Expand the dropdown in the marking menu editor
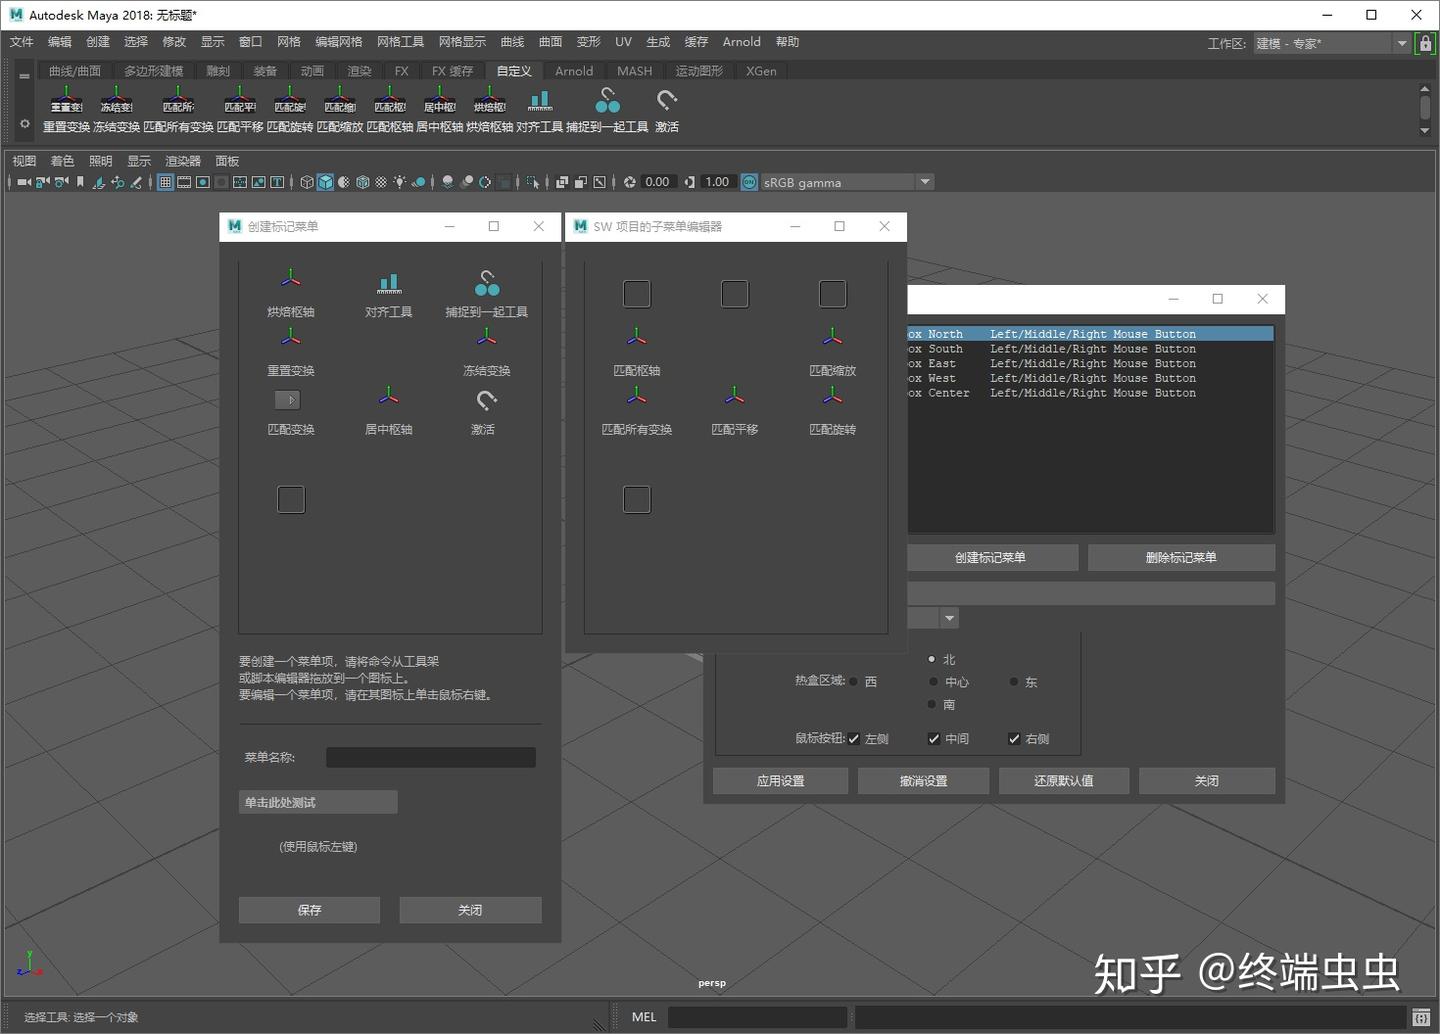The width and height of the screenshot is (1440, 1034). 948,618
